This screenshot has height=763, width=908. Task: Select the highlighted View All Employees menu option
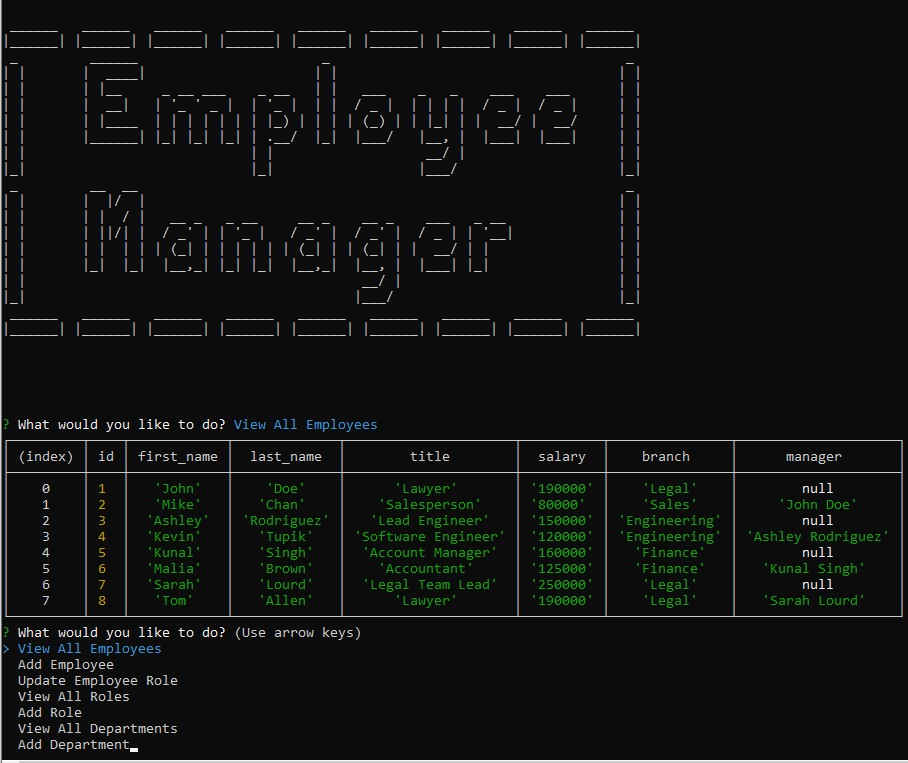pos(89,649)
